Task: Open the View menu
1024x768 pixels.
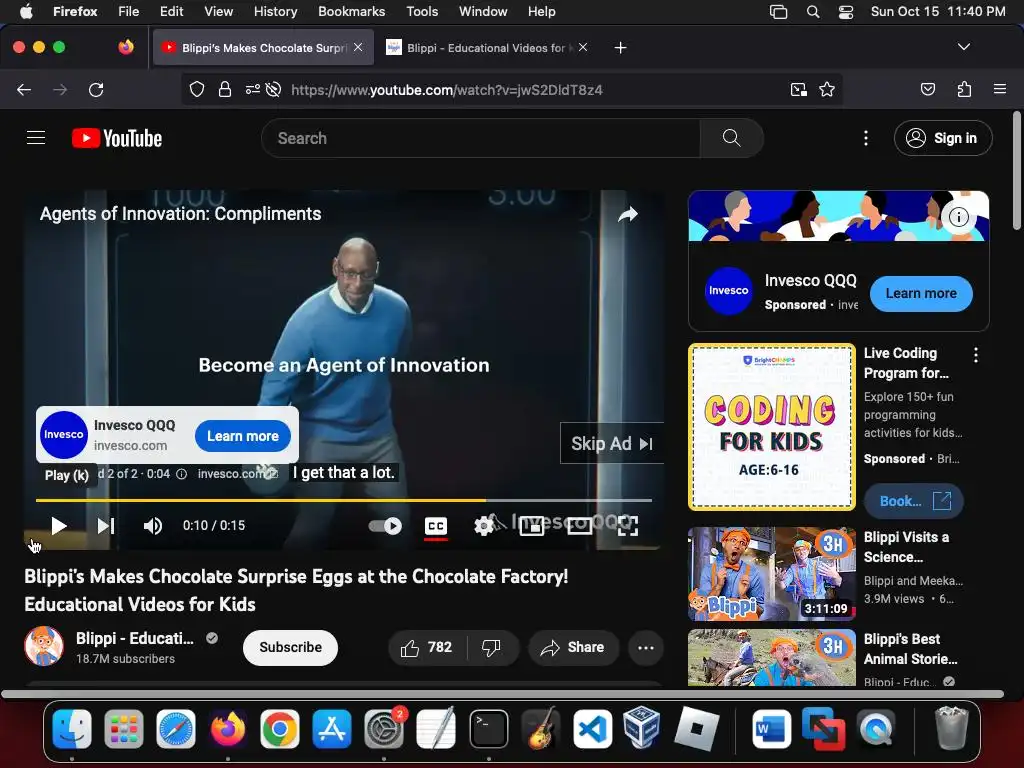Action: 218,11
